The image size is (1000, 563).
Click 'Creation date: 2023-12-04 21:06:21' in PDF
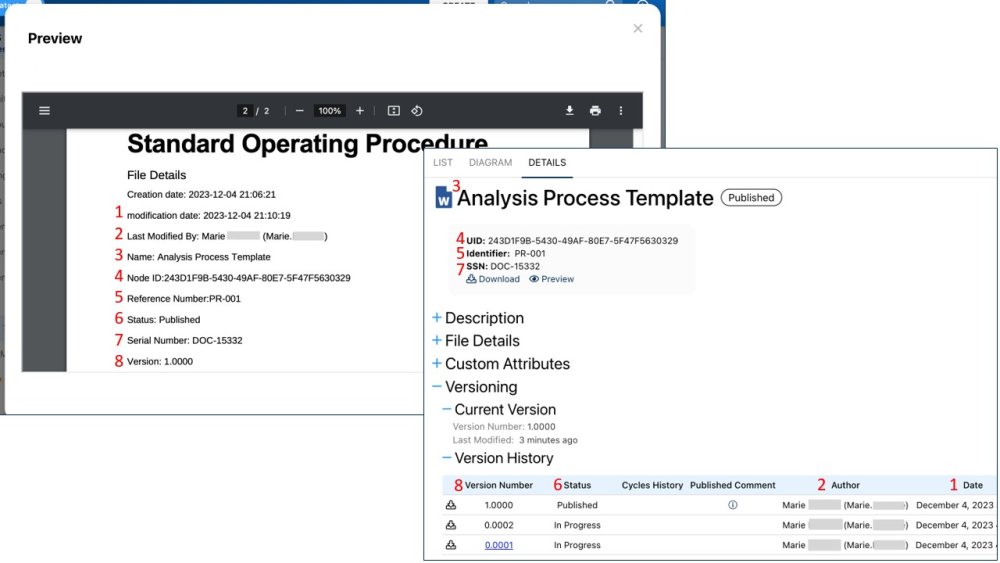click(x=201, y=194)
